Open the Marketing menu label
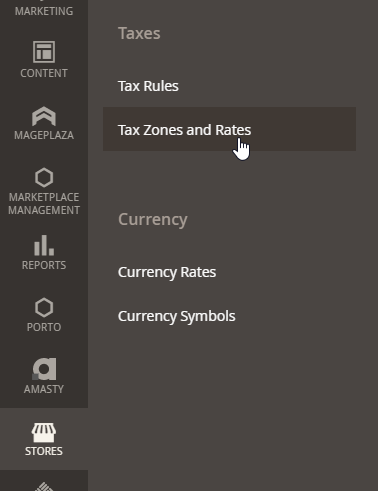 44,11
